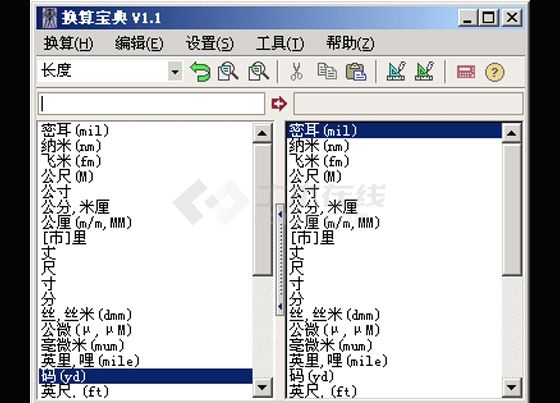Select 纳米(nm) in the left list
Image resolution: width=560 pixels, height=403 pixels.
click(x=146, y=146)
